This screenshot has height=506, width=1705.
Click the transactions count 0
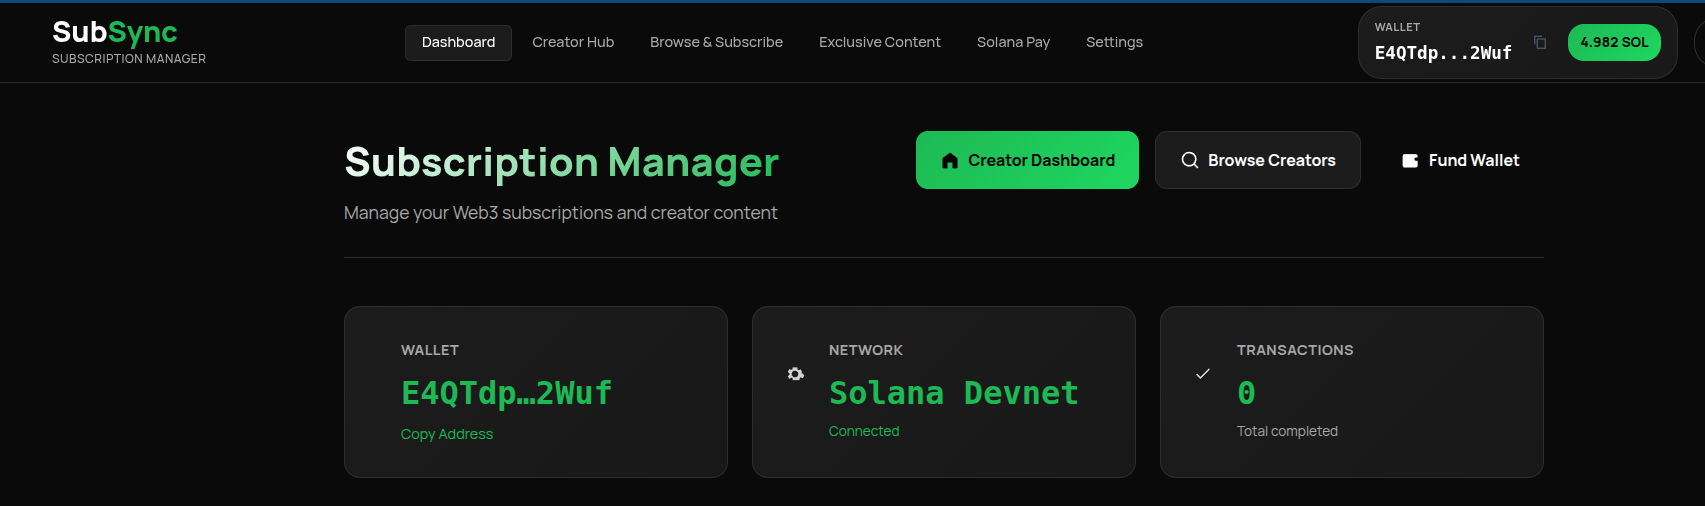pyautogui.click(x=1246, y=393)
